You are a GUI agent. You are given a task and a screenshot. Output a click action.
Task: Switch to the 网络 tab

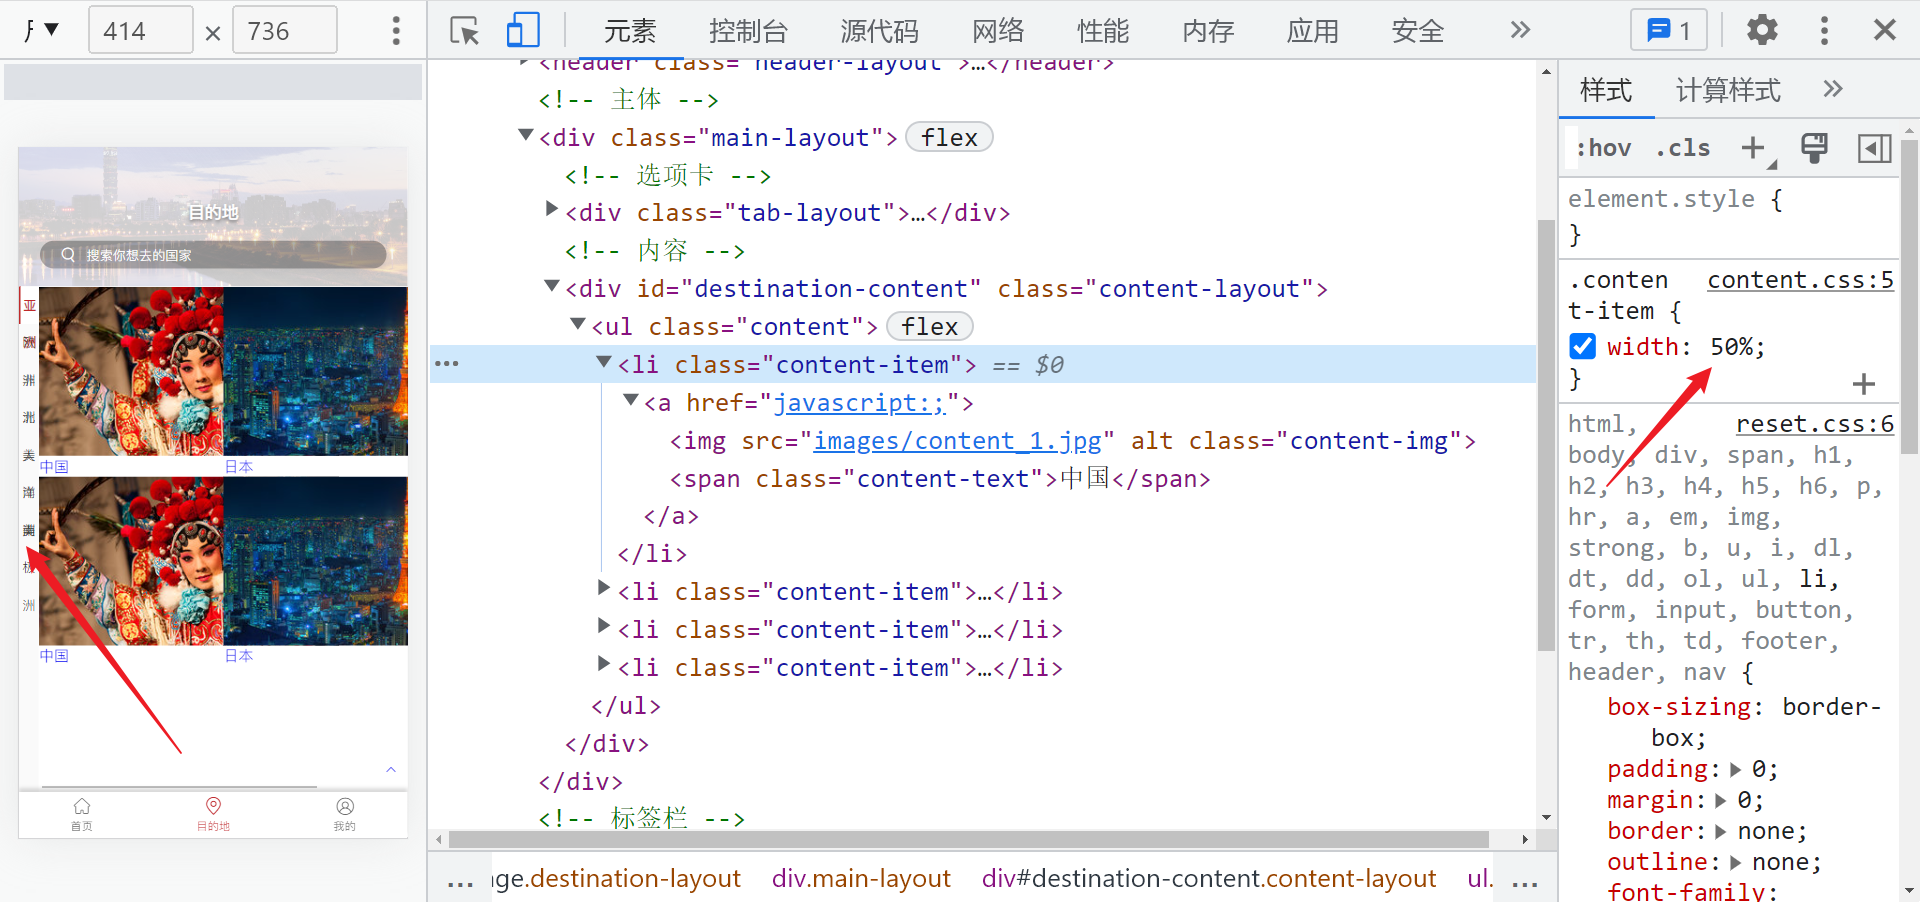(998, 31)
